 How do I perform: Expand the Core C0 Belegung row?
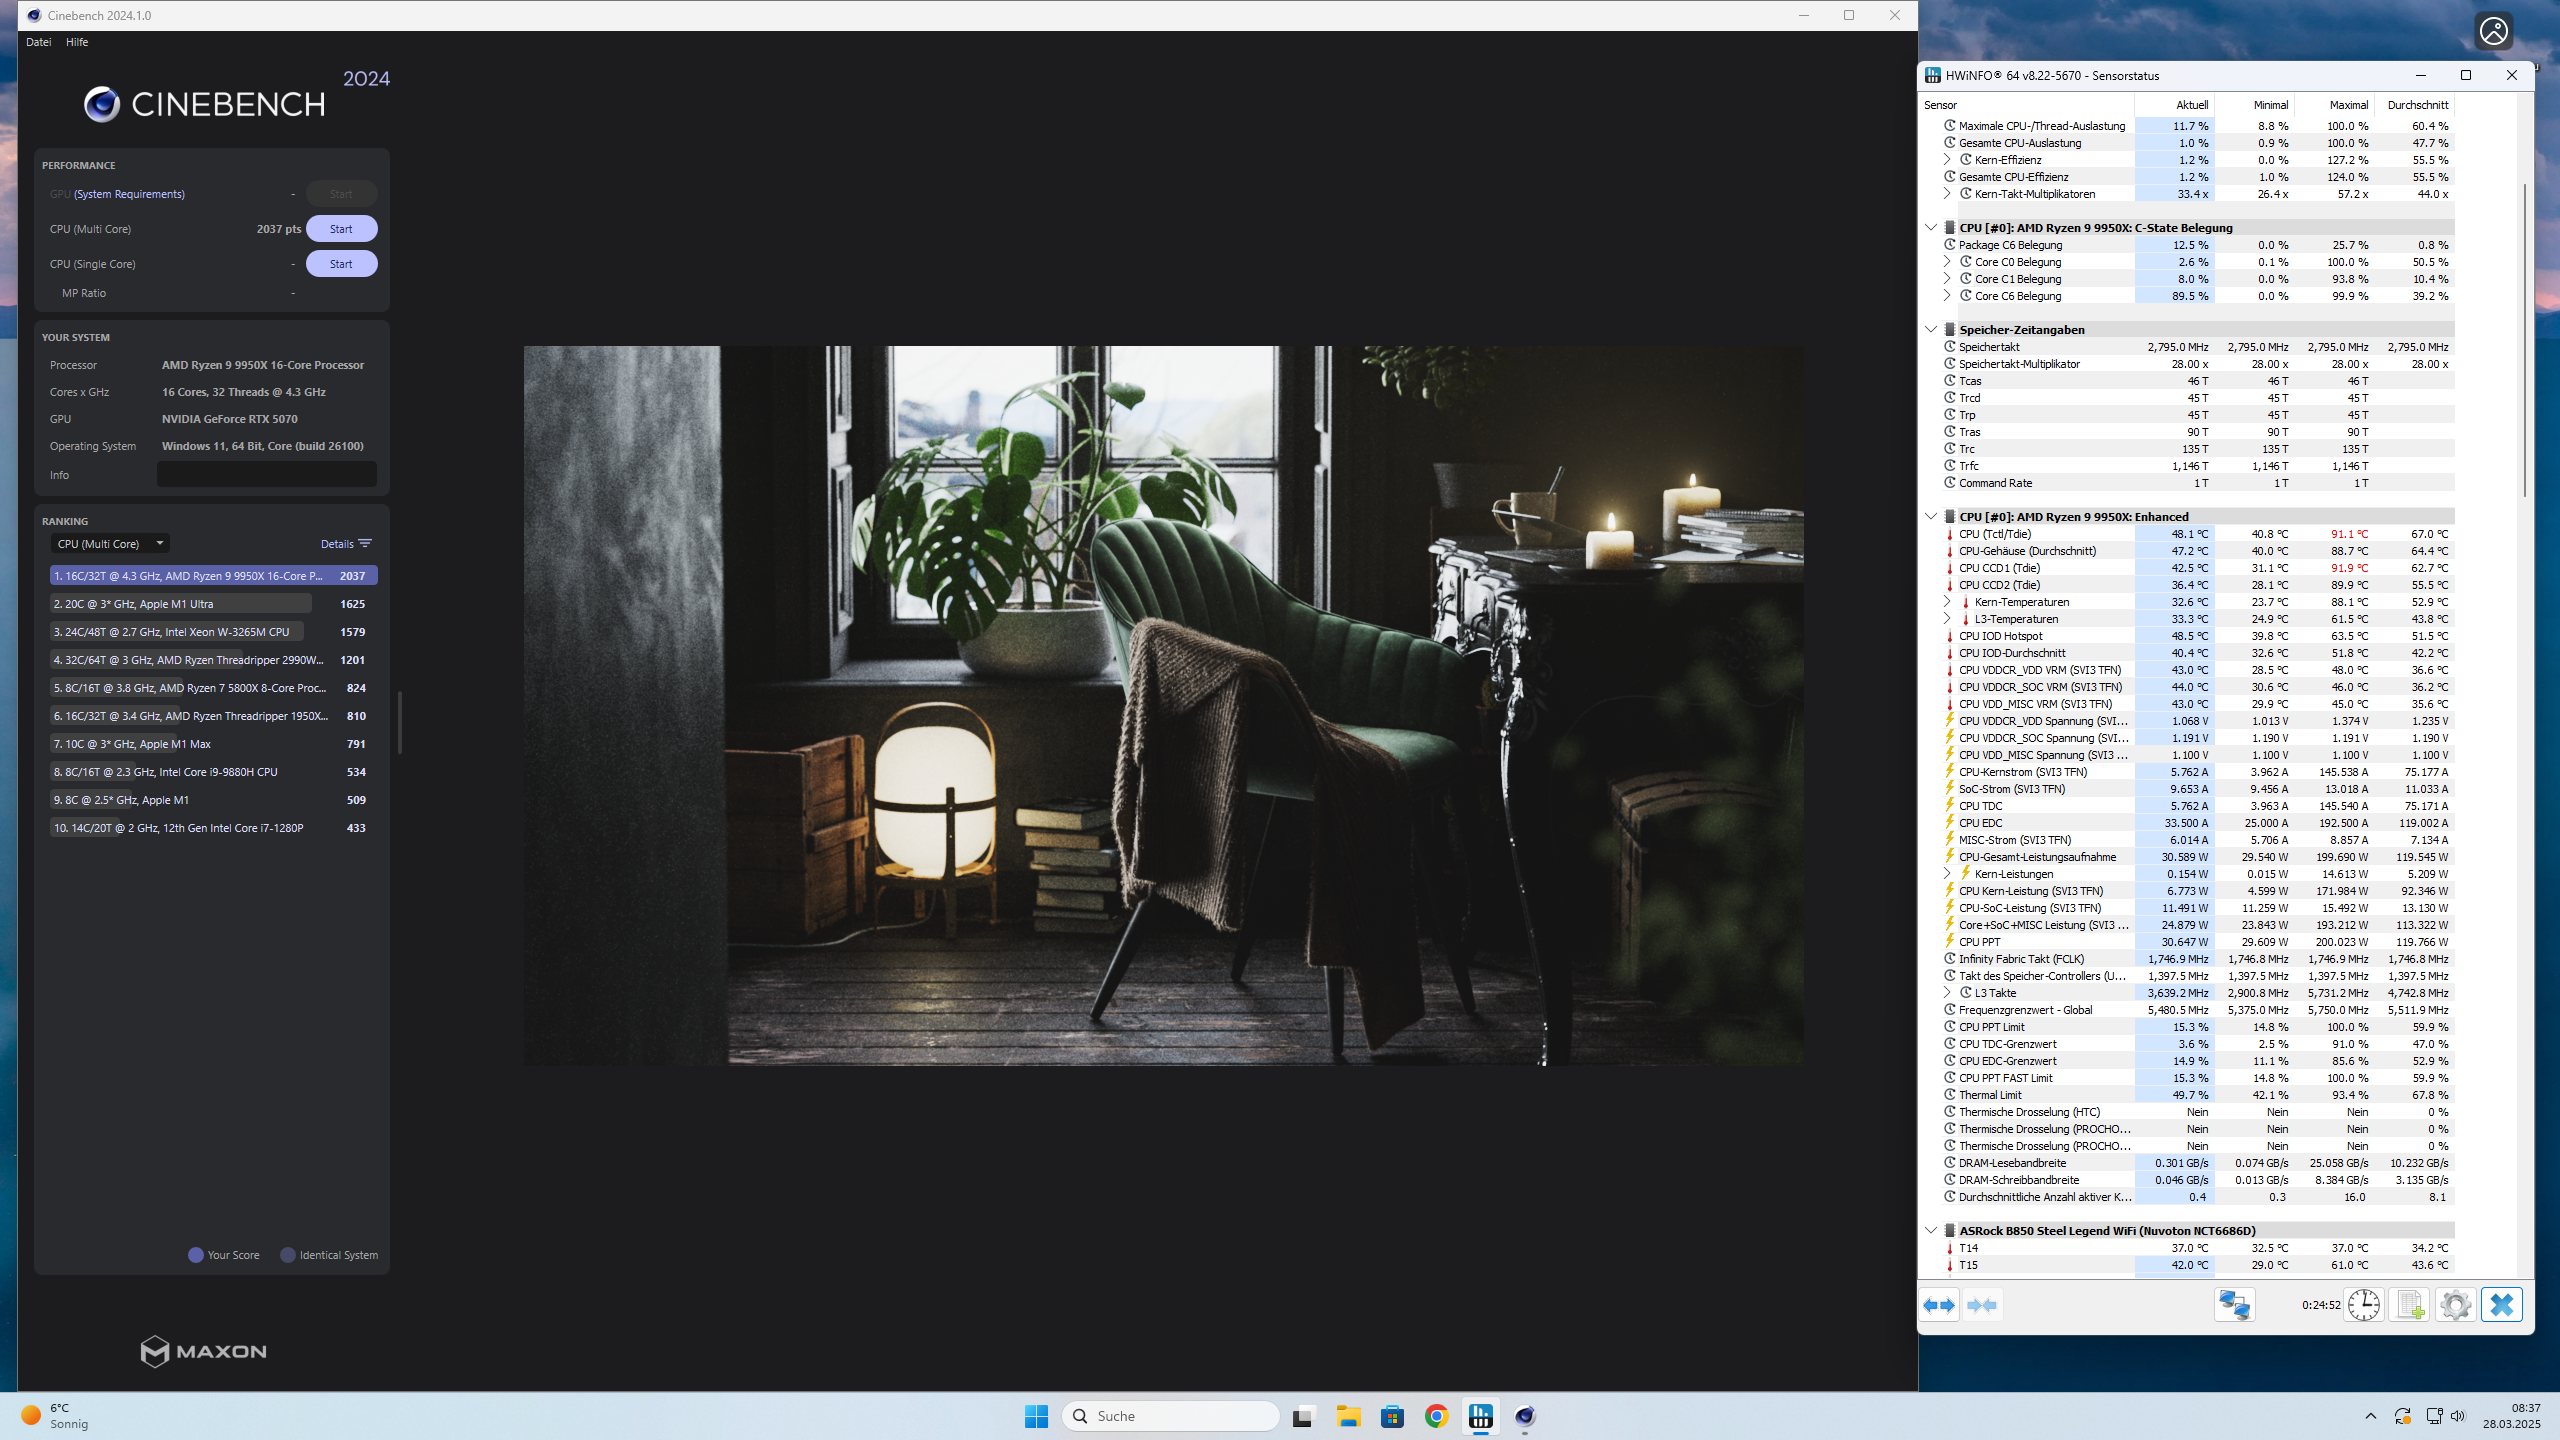coord(1947,262)
